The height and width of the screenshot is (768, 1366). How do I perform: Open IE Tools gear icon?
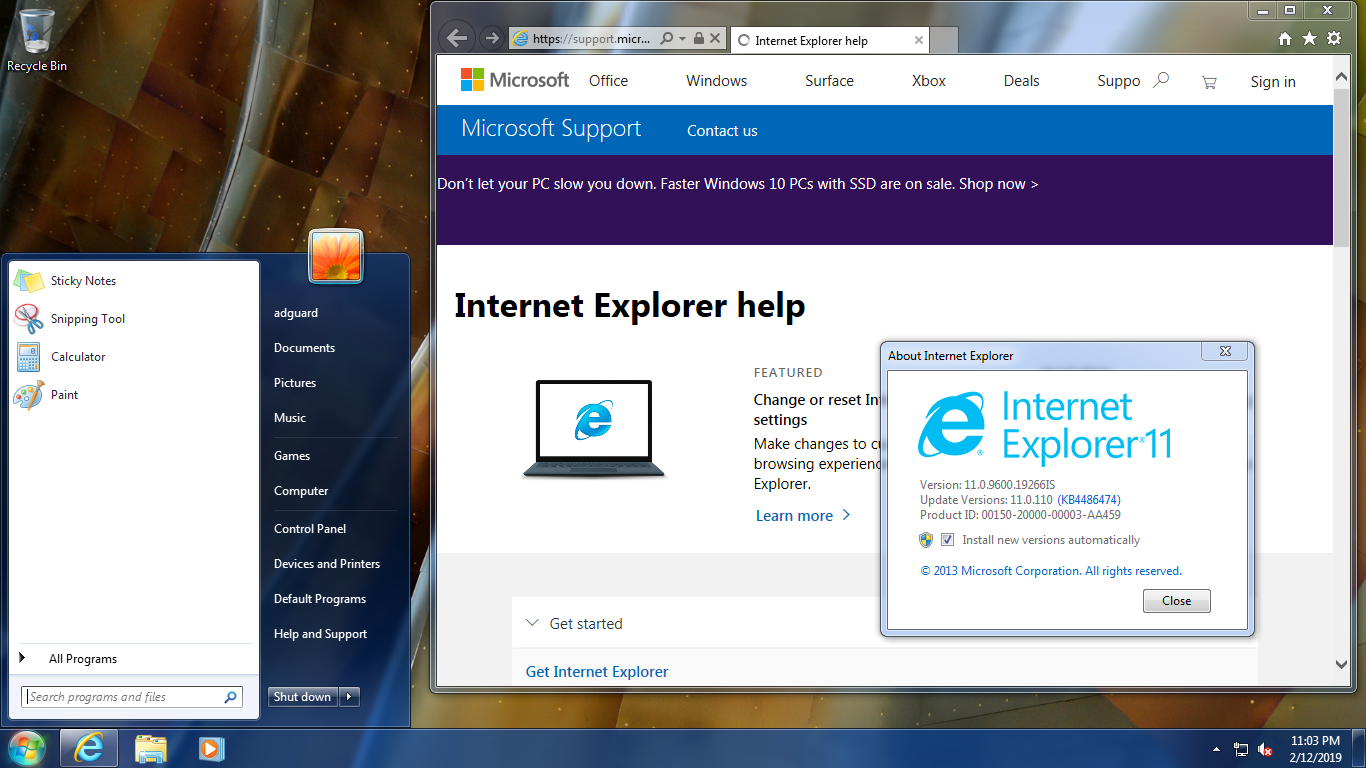[1334, 39]
